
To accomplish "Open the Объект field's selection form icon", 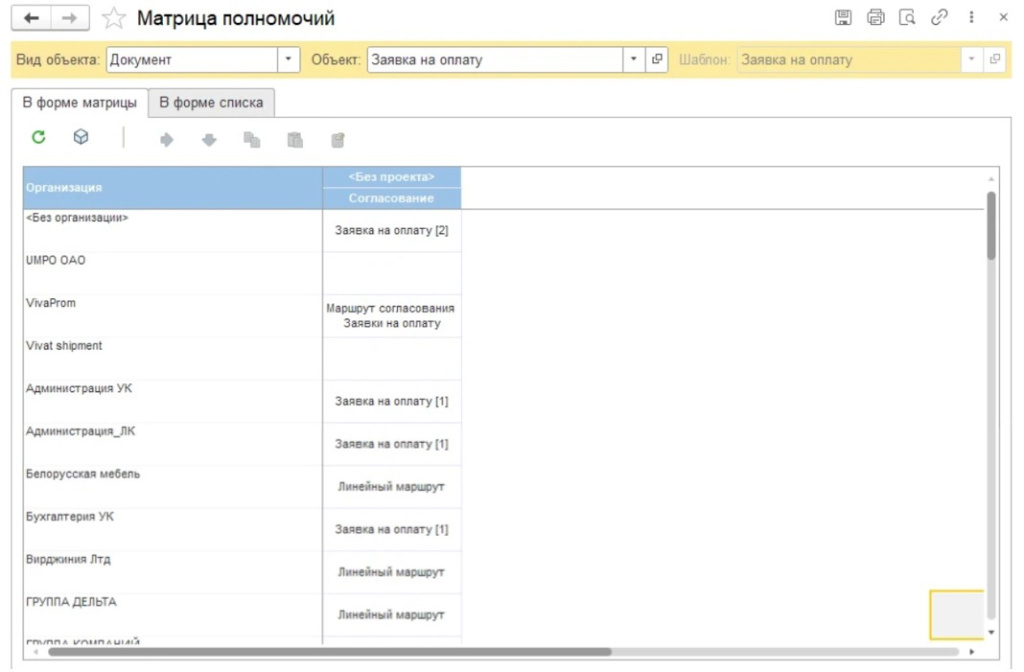I will coord(657,59).
